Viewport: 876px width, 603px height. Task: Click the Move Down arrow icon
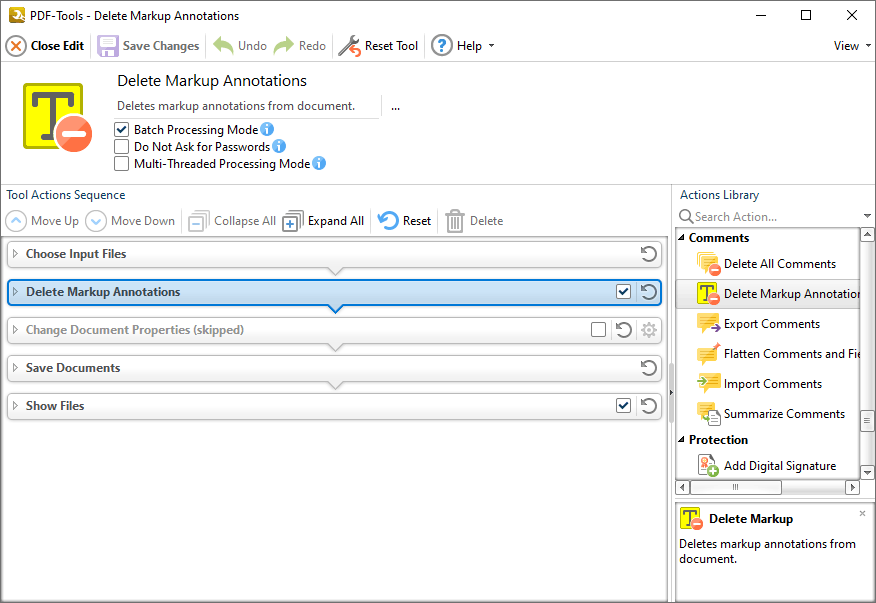[x=96, y=221]
